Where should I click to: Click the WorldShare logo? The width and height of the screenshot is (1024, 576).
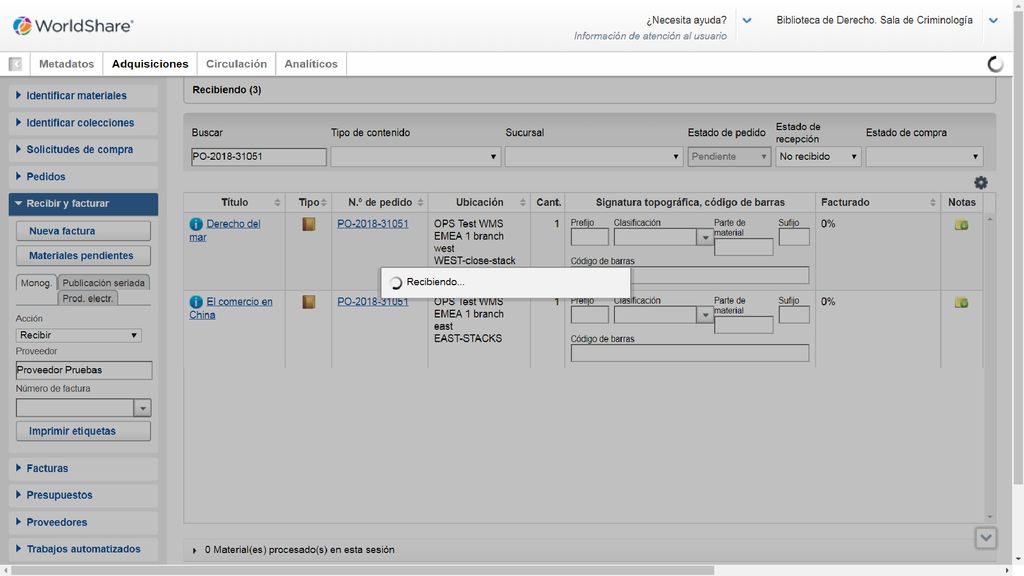73,25
